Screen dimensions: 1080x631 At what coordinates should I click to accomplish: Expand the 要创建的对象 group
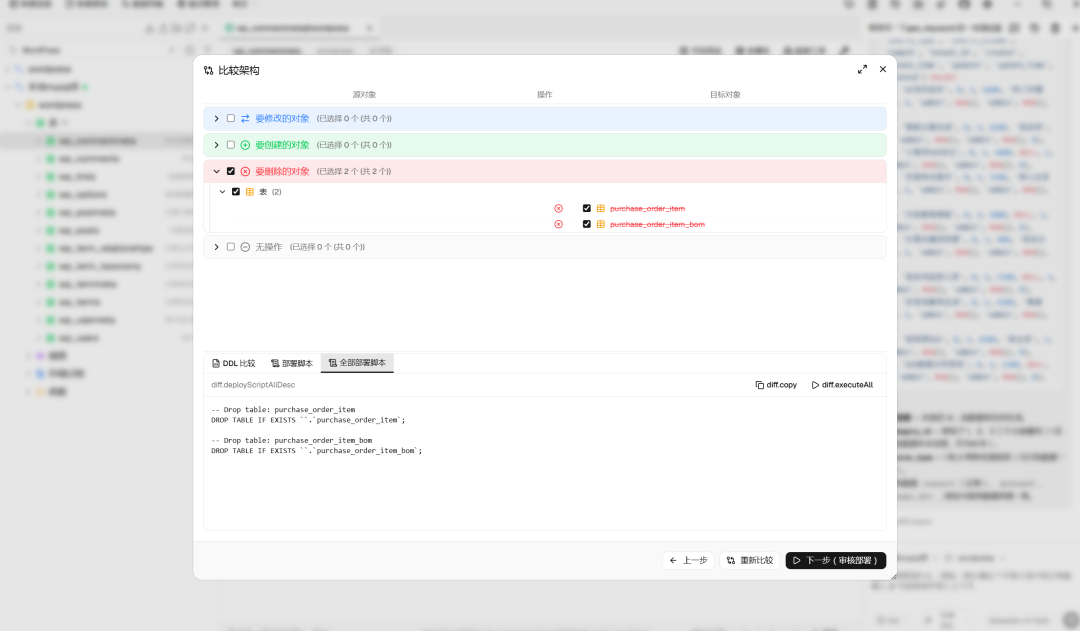click(x=216, y=145)
